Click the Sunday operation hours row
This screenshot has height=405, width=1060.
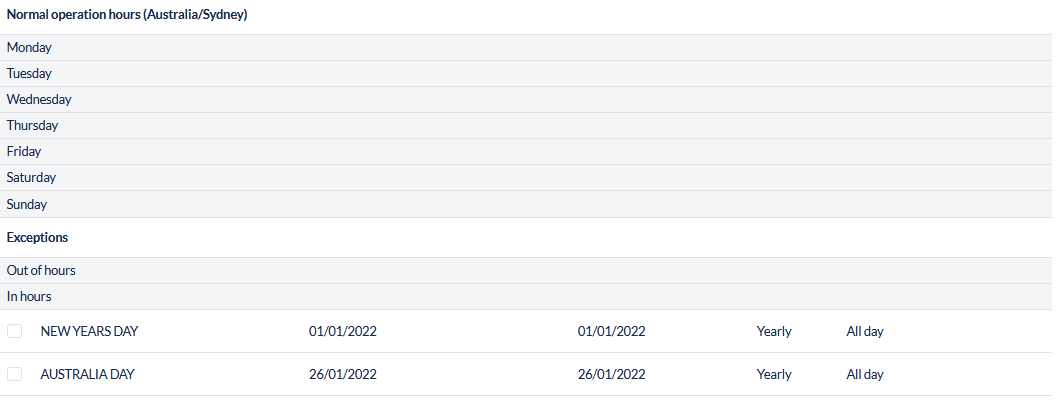point(27,204)
